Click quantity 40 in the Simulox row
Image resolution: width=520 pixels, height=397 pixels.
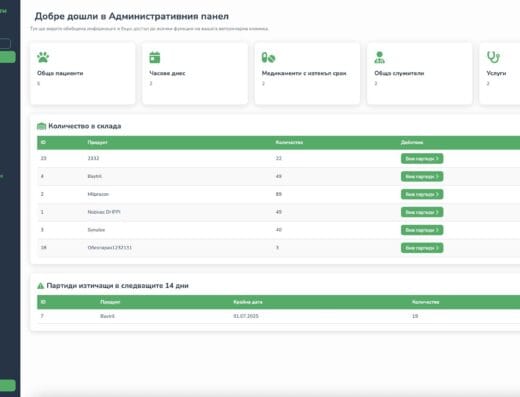point(279,230)
